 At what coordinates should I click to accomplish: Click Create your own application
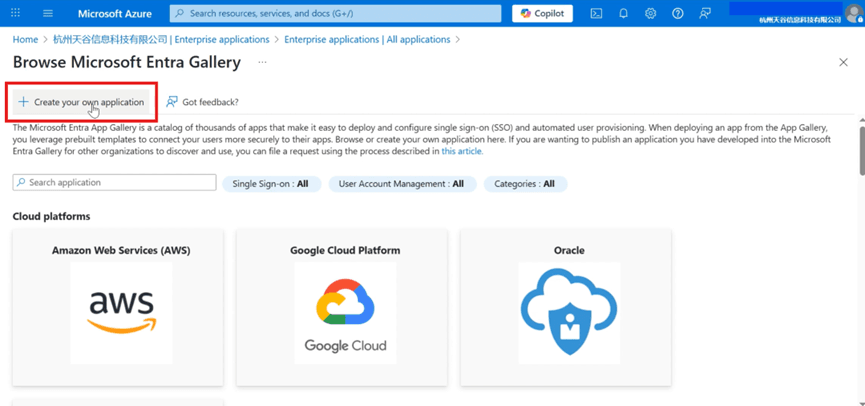81,102
